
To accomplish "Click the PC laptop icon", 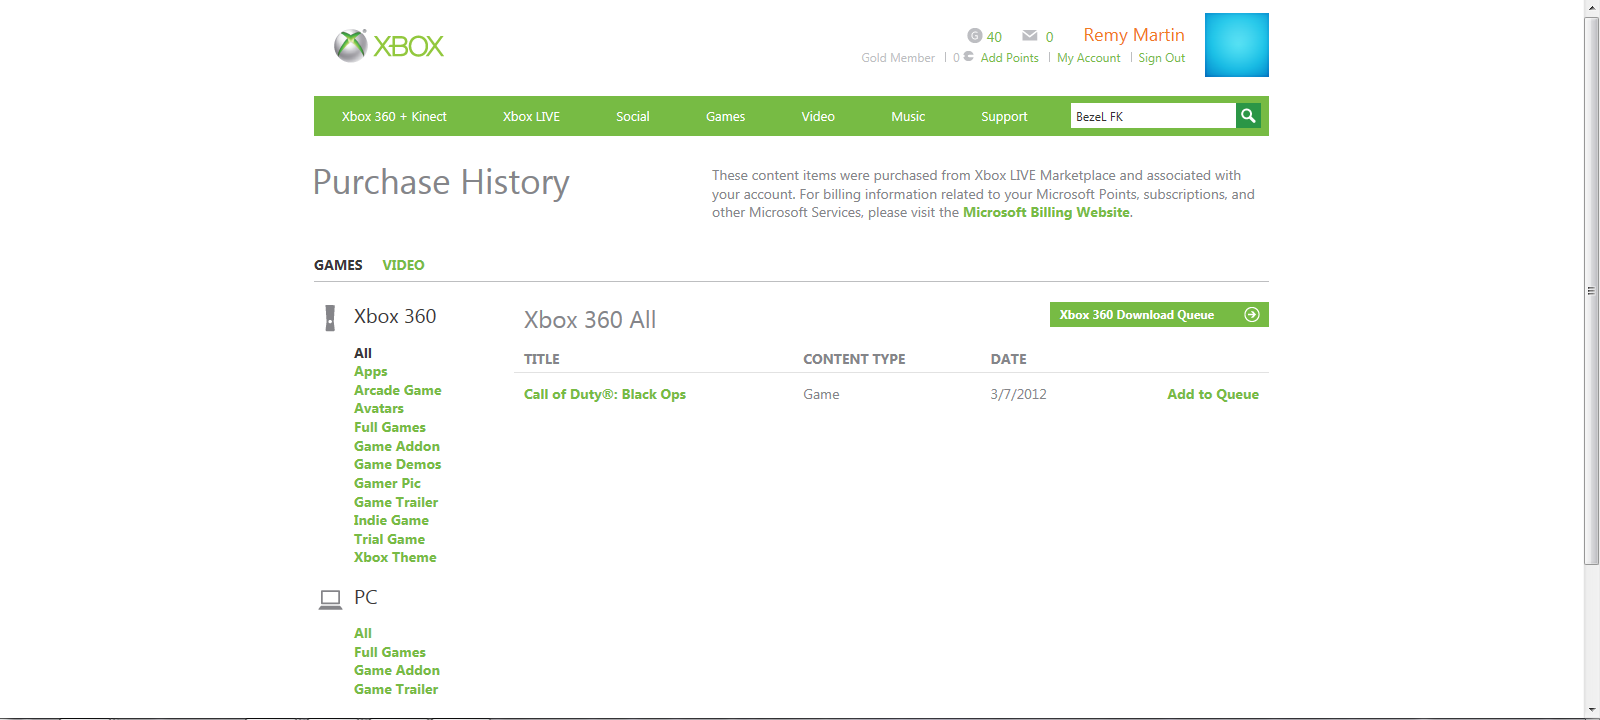I will tap(330, 599).
